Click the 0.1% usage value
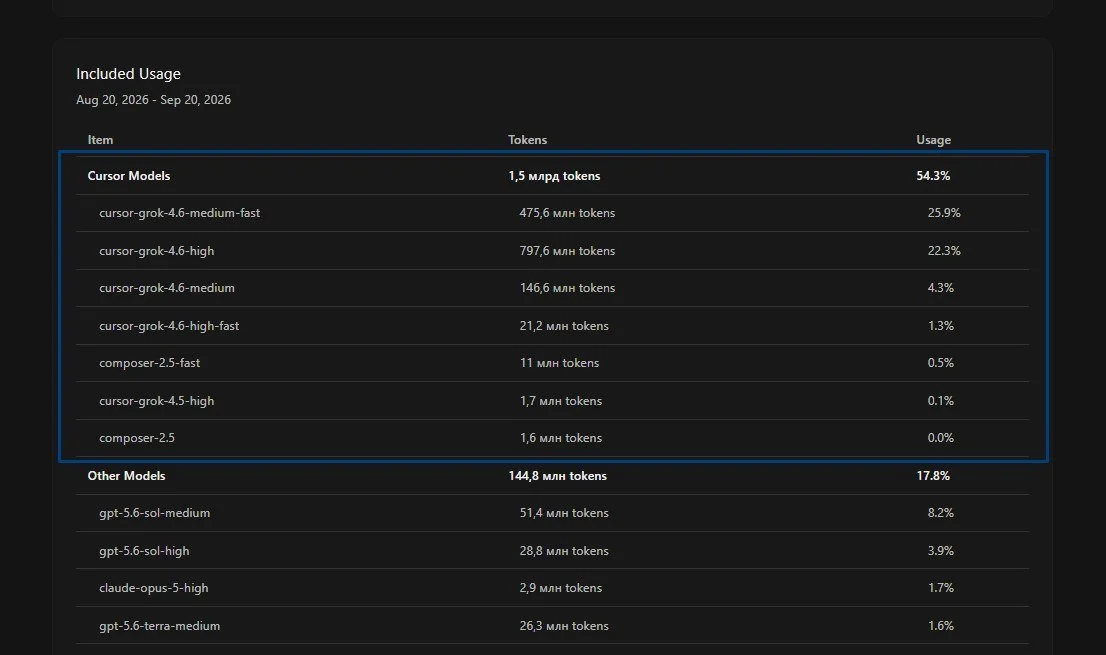Viewport: 1106px width, 655px height. point(940,400)
